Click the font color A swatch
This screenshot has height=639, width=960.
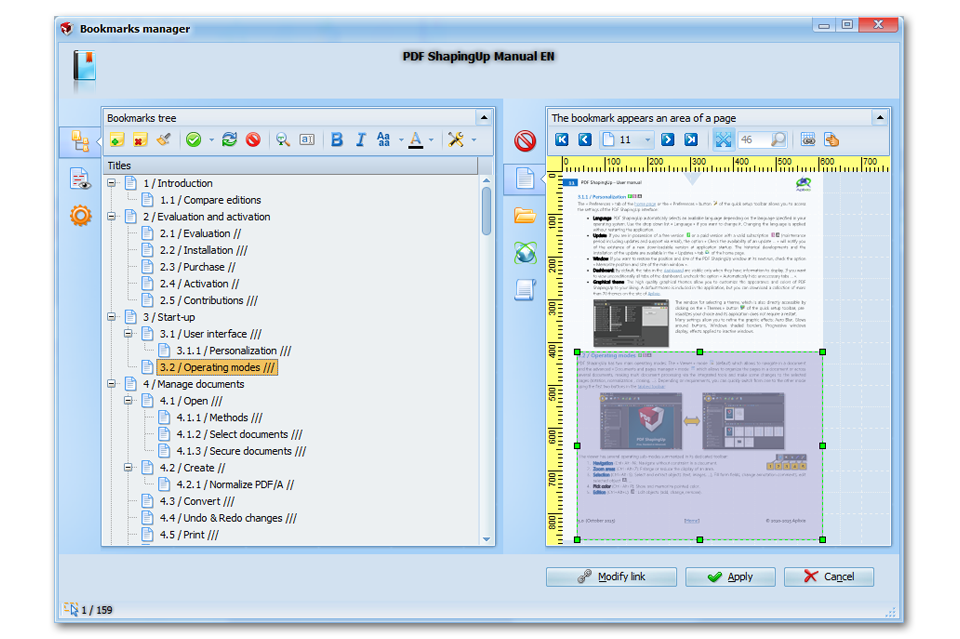pos(416,140)
